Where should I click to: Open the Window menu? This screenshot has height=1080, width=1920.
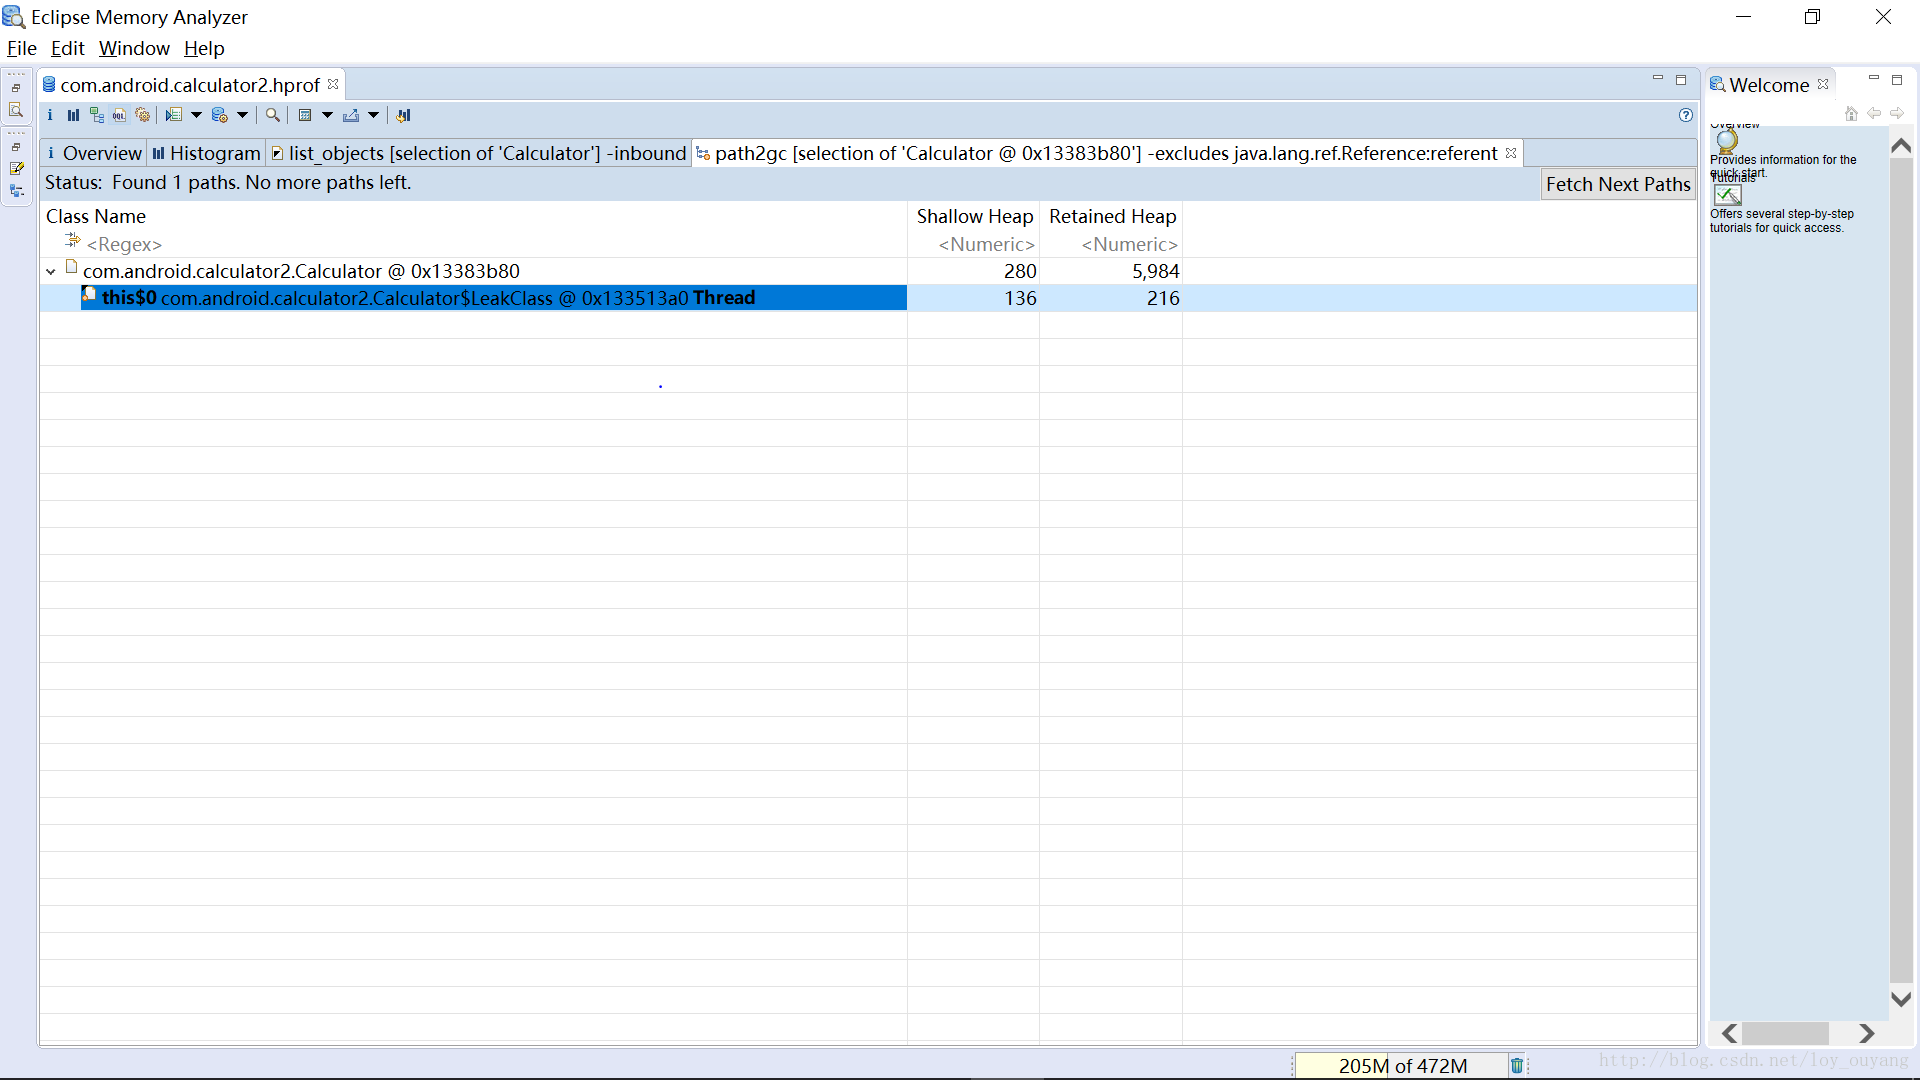click(134, 48)
